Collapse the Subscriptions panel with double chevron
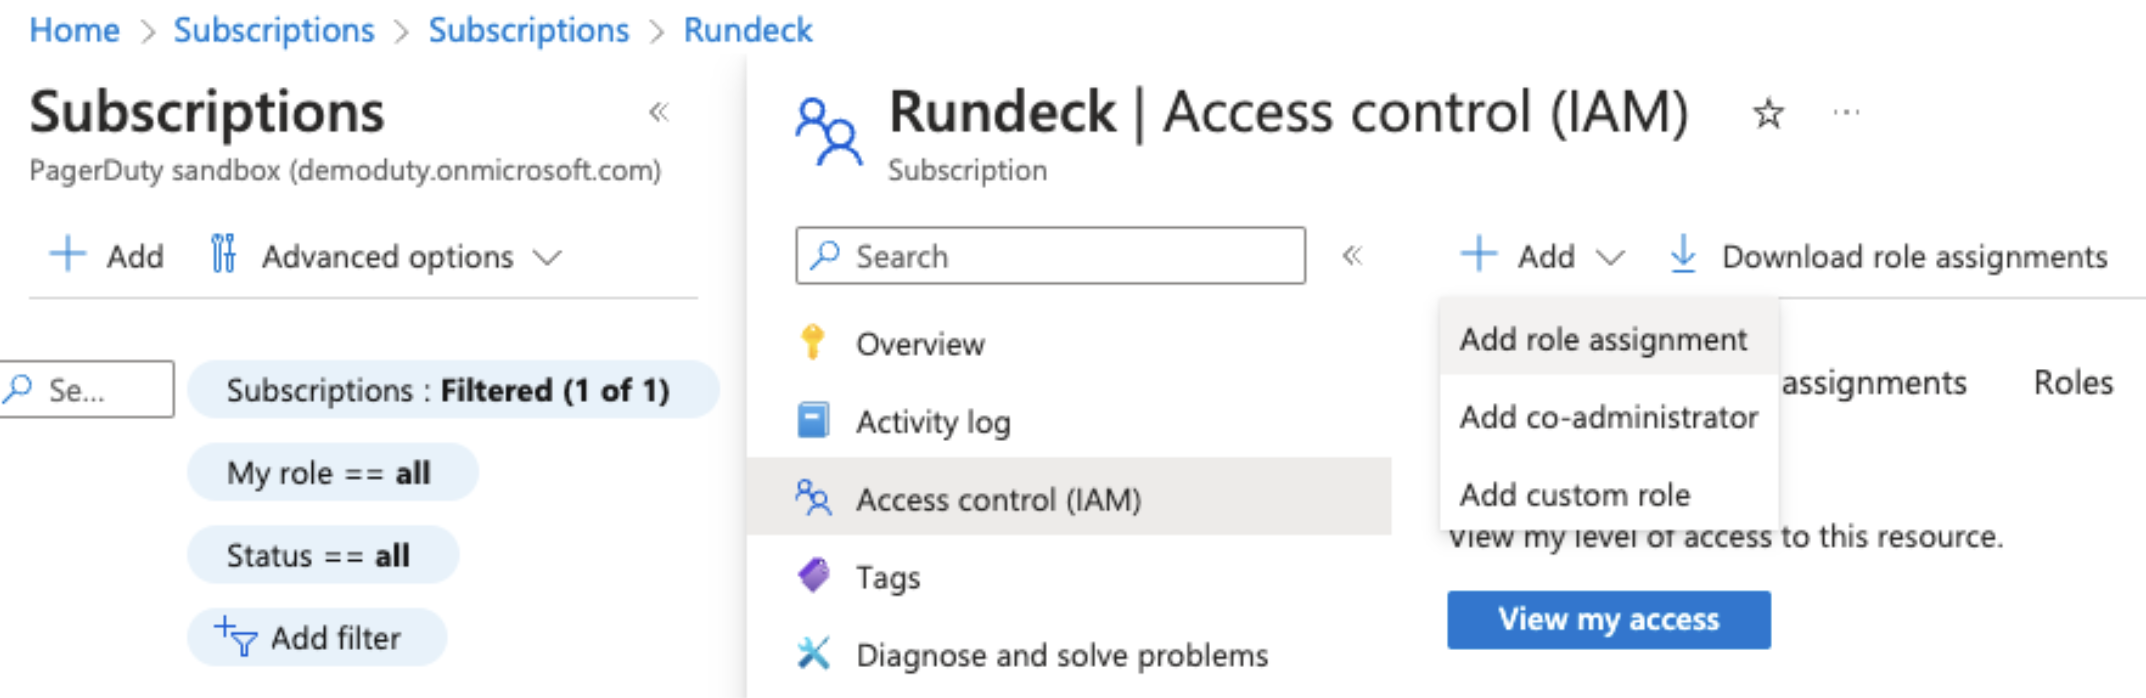The height and width of the screenshot is (698, 2146). [658, 112]
